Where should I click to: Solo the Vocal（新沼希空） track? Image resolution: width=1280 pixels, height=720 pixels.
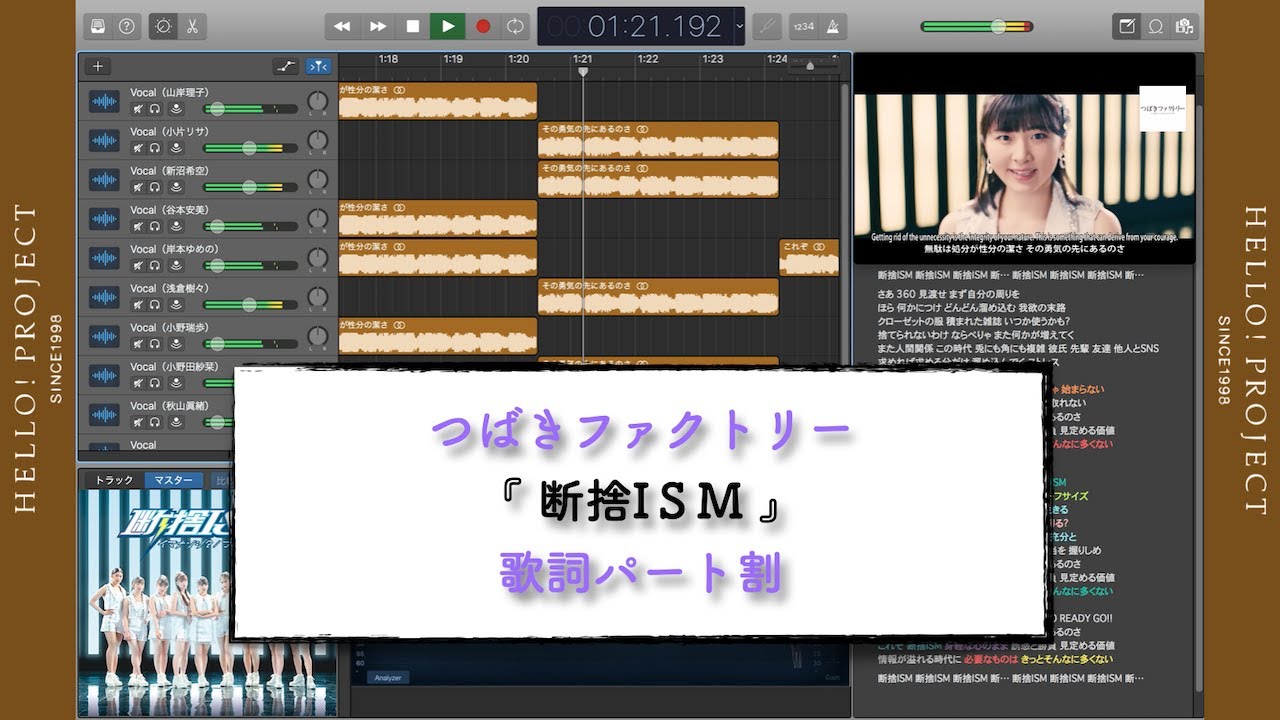pos(155,187)
